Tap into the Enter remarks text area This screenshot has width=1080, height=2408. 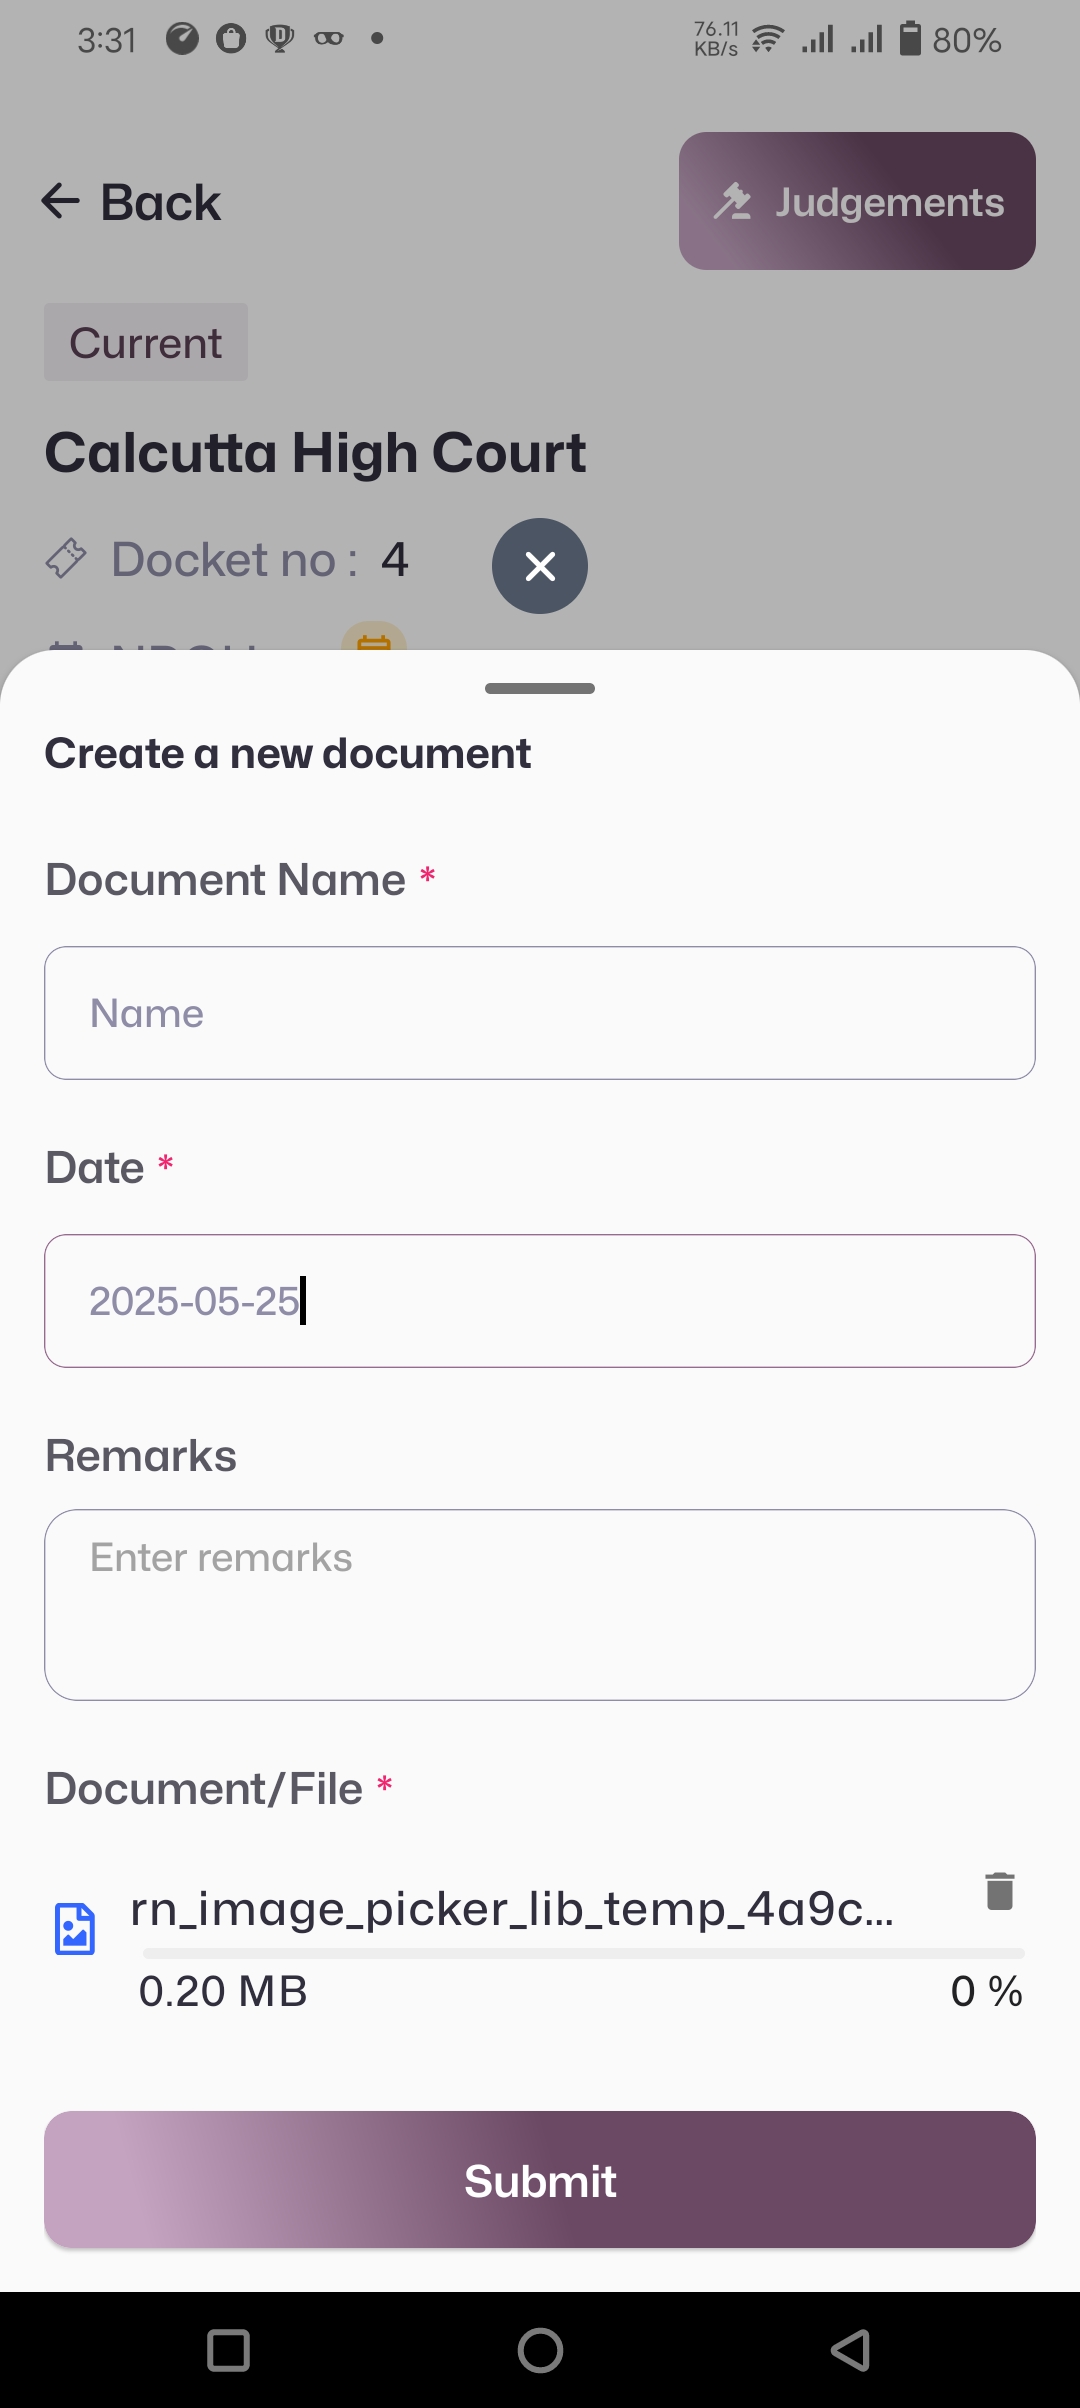(x=540, y=1604)
